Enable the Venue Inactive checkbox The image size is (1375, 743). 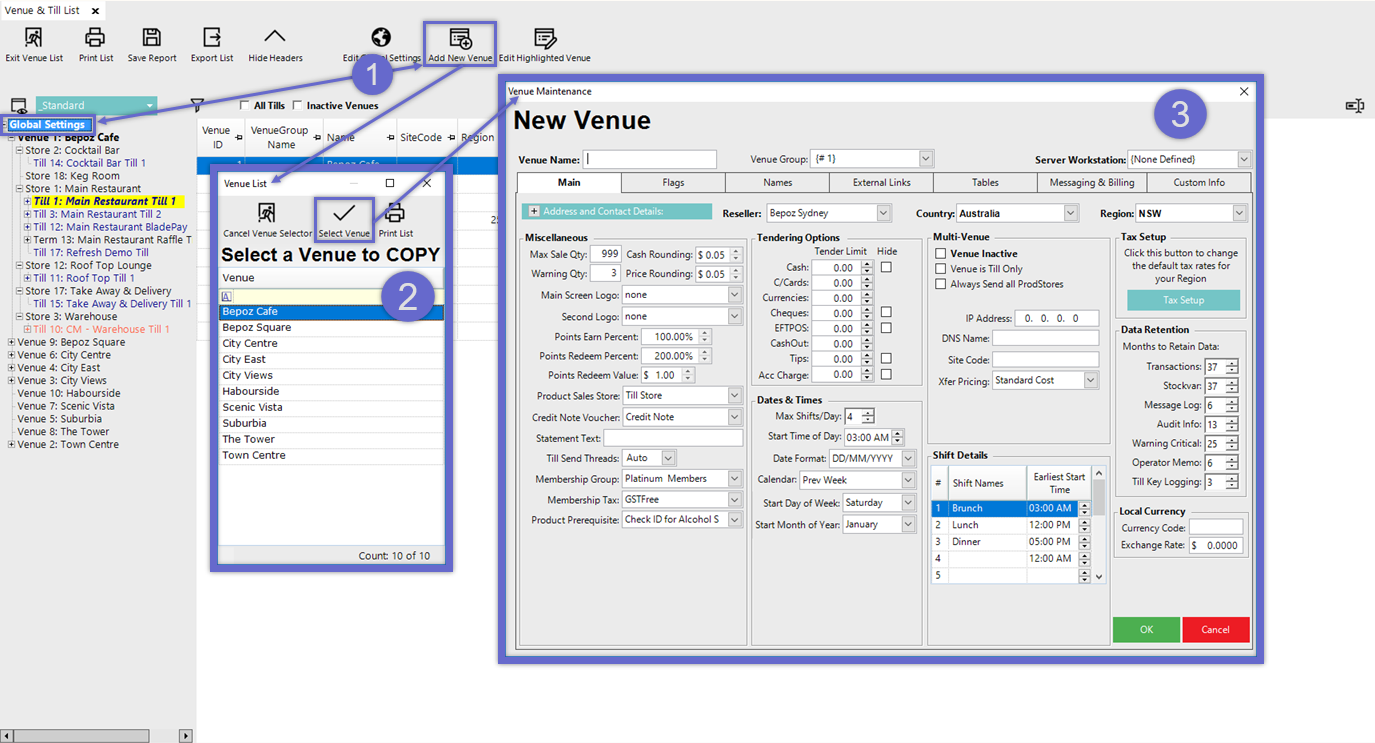(x=940, y=254)
